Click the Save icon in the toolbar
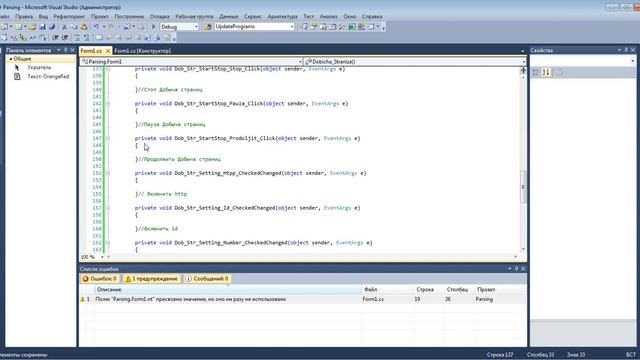This screenshot has height=360, width=640. (x=42, y=27)
